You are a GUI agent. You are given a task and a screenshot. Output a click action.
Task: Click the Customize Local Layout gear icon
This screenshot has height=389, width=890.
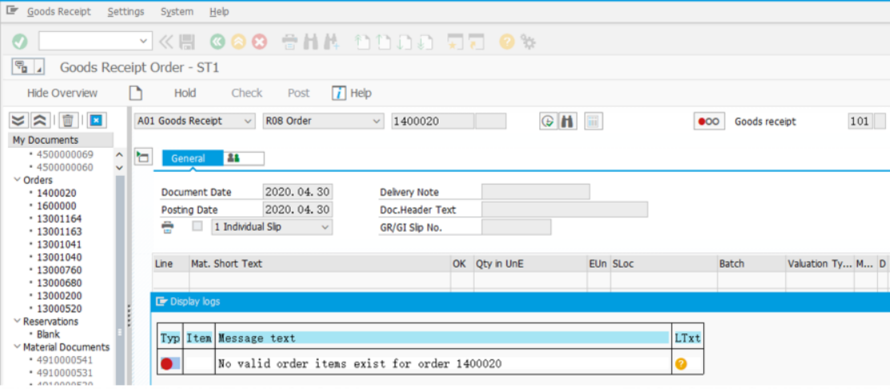tap(528, 41)
